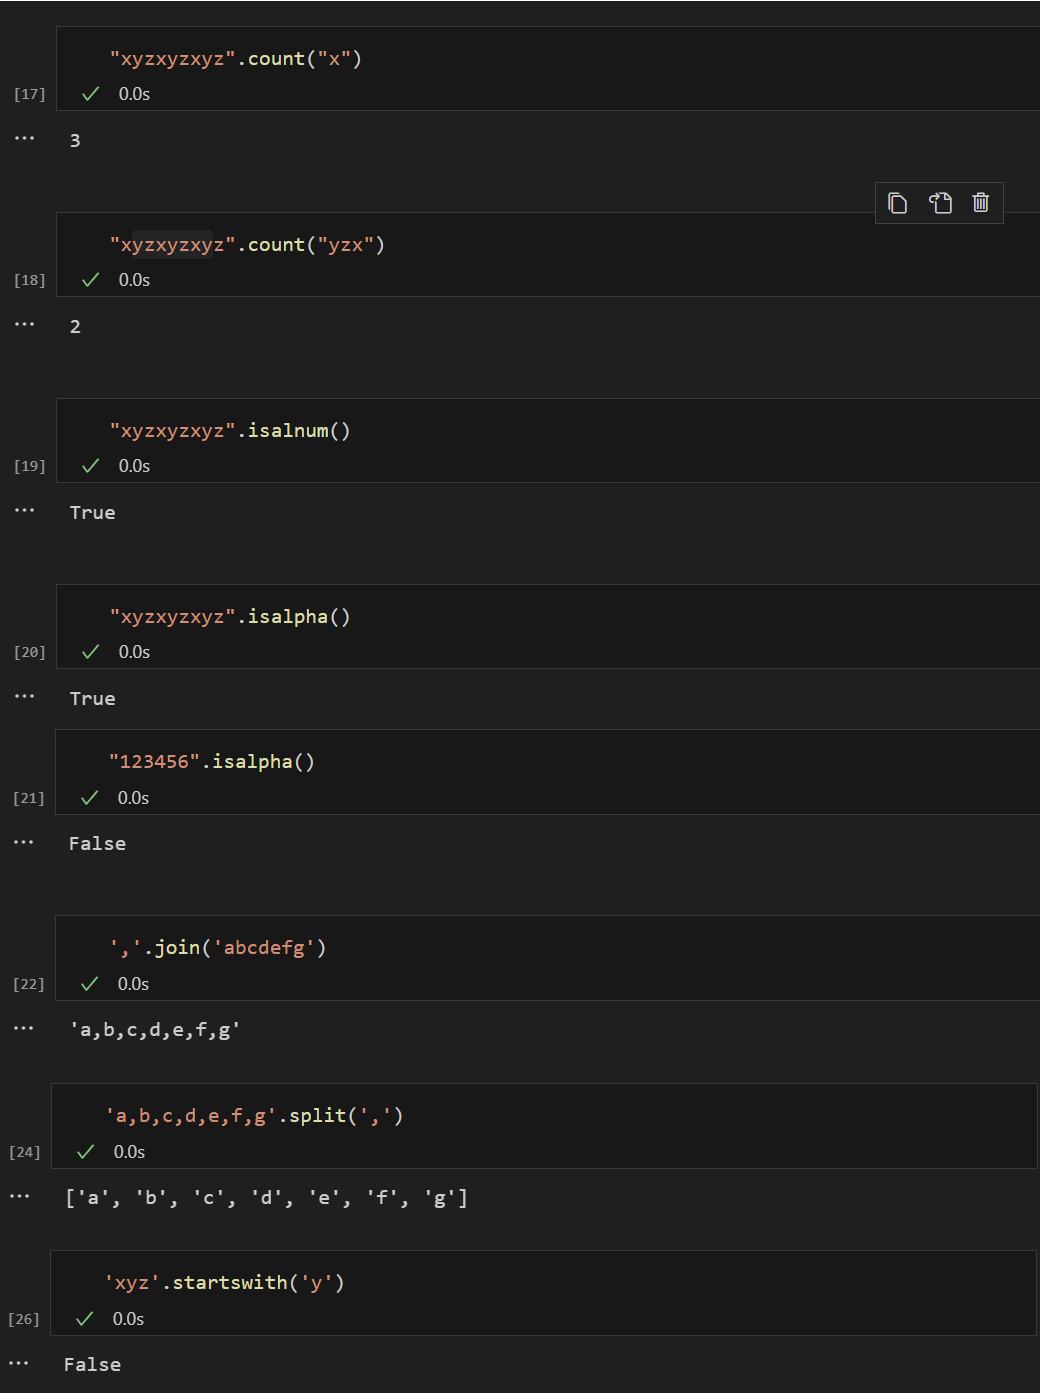This screenshot has width=1040, height=1394.
Task: Click the trash can delete icon
Action: click(x=981, y=203)
